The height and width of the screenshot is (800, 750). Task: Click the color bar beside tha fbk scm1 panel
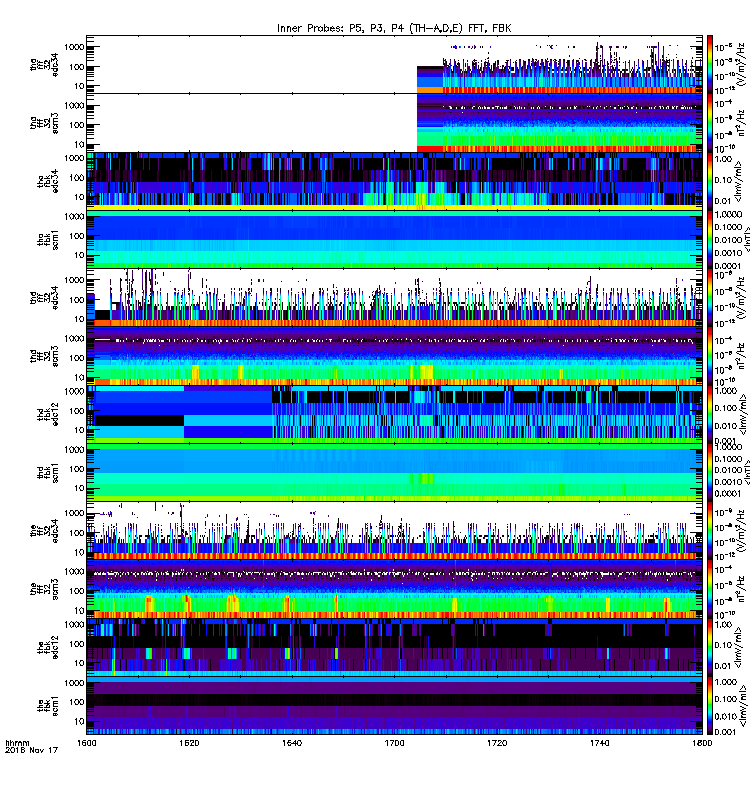[710, 239]
